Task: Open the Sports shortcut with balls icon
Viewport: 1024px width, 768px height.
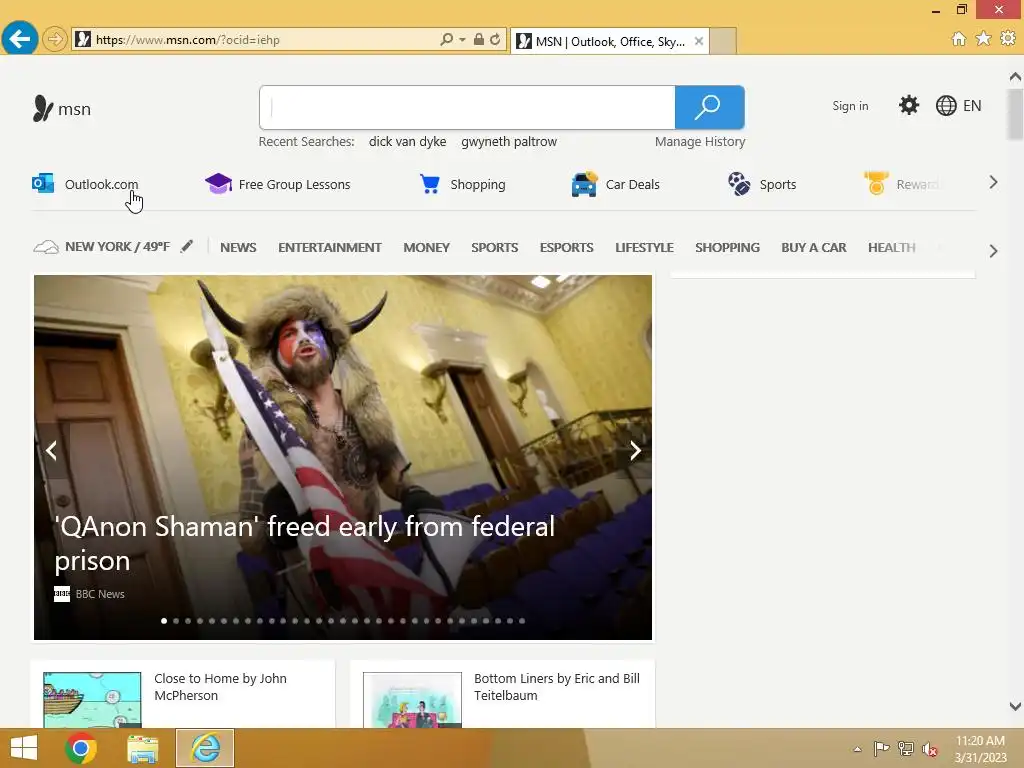Action: (x=762, y=184)
